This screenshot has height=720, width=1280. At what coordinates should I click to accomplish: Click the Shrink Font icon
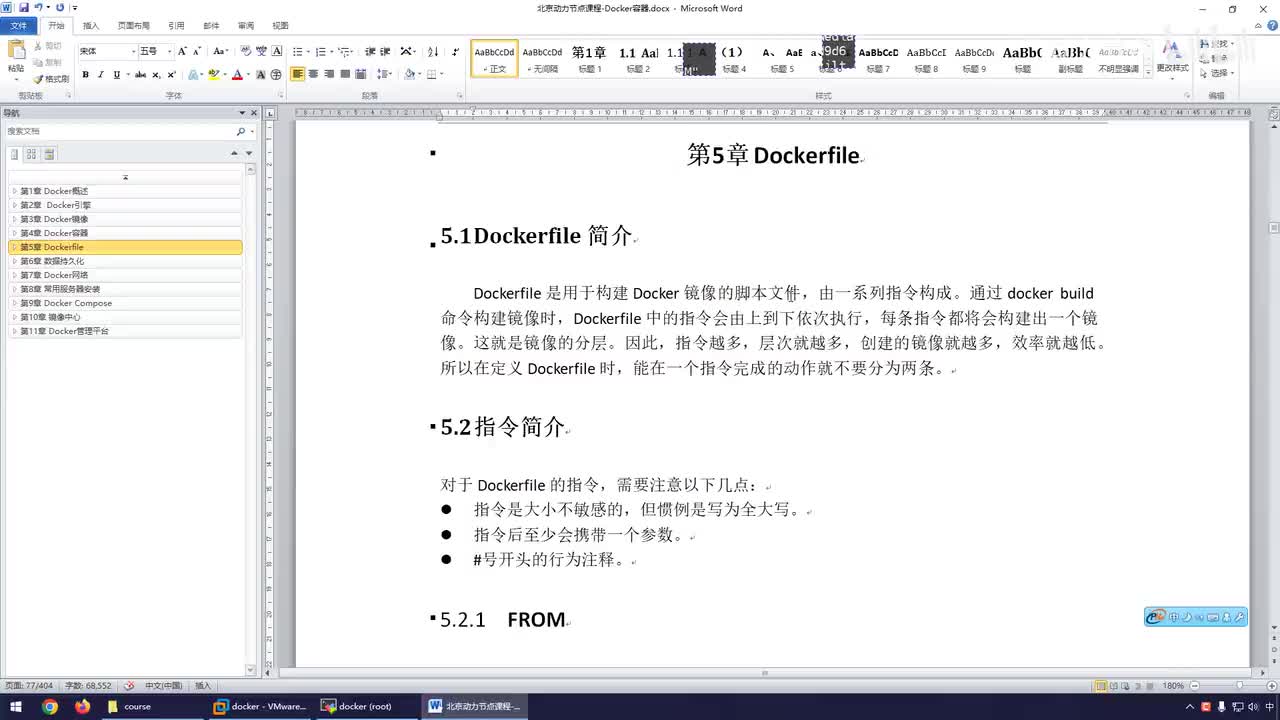(197, 51)
